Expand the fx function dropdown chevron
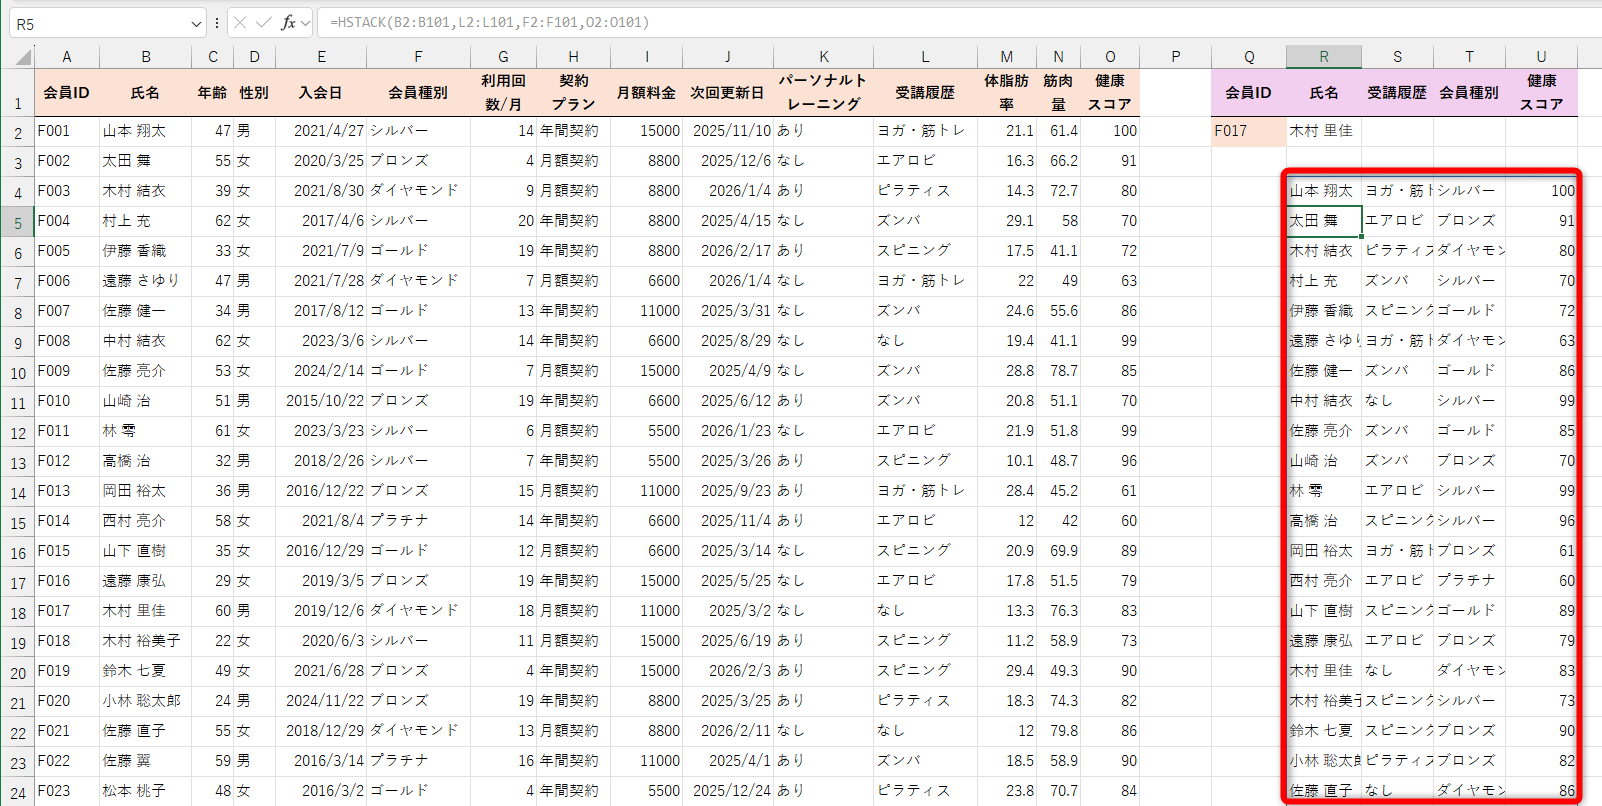This screenshot has width=1602, height=806. pyautogui.click(x=306, y=22)
